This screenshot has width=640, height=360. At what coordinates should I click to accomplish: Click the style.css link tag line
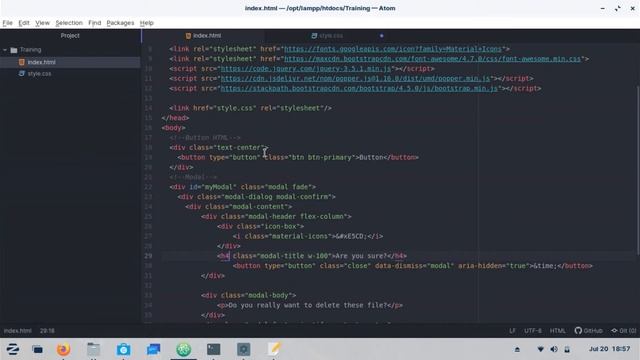[x=250, y=108]
